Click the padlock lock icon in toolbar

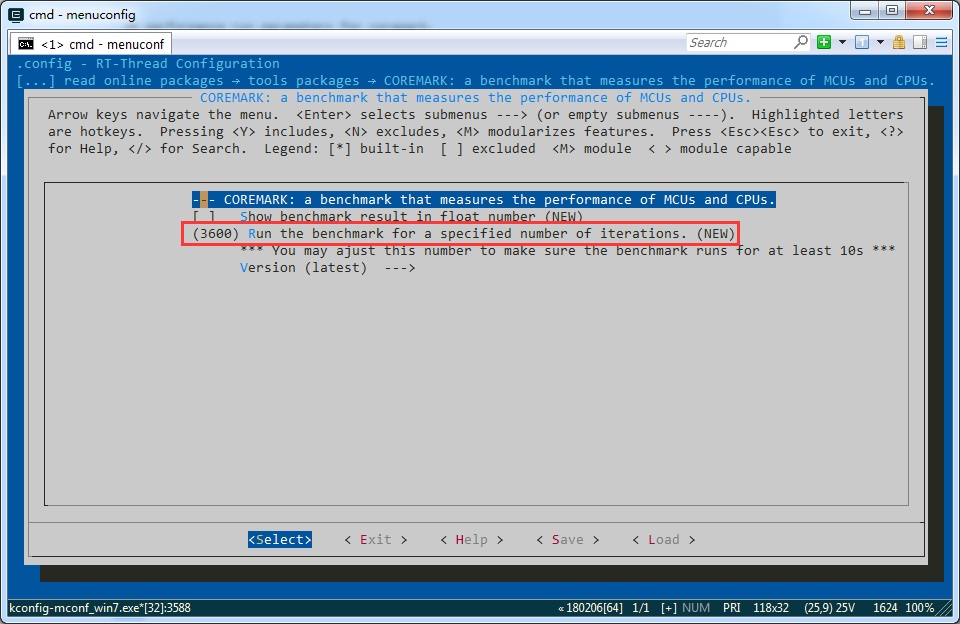[899, 42]
